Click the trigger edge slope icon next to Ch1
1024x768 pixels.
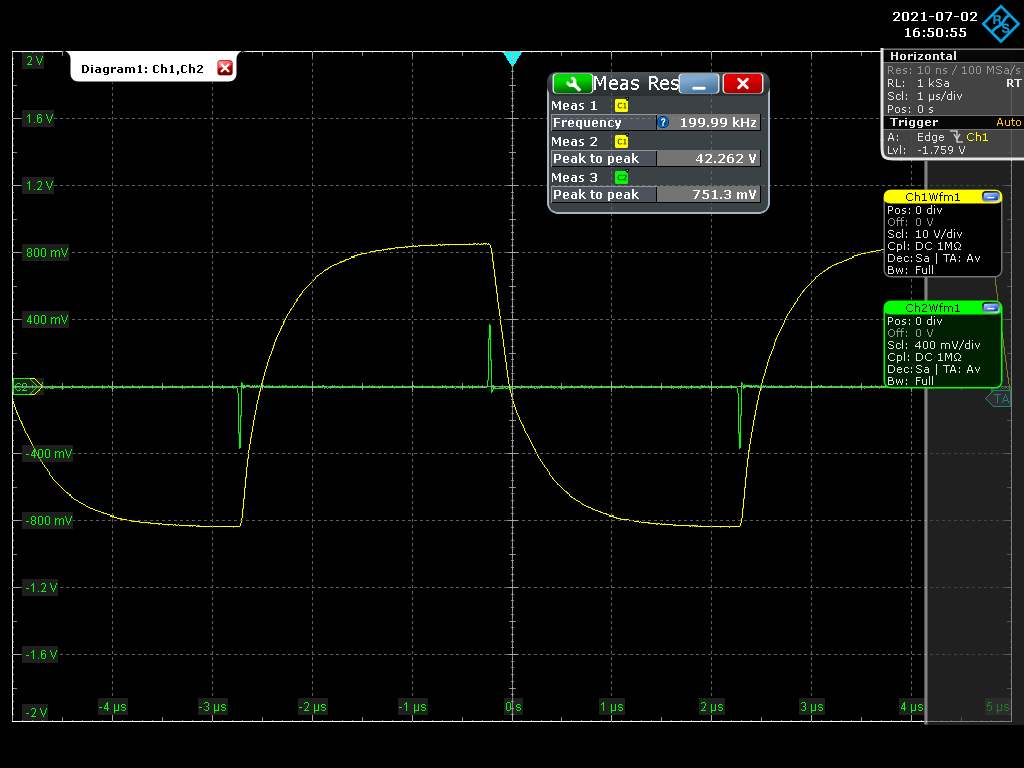(x=956, y=137)
